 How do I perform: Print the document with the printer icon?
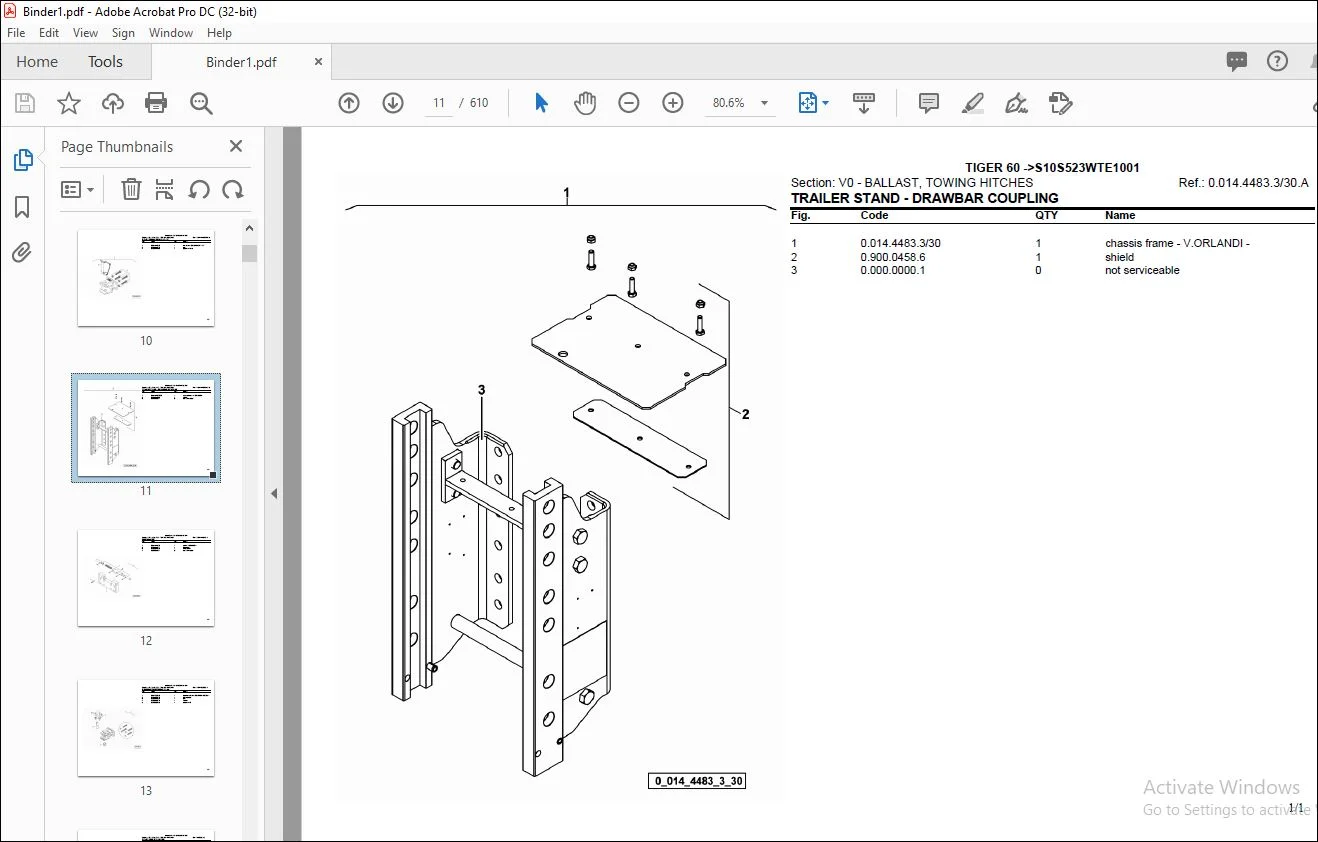tap(156, 103)
